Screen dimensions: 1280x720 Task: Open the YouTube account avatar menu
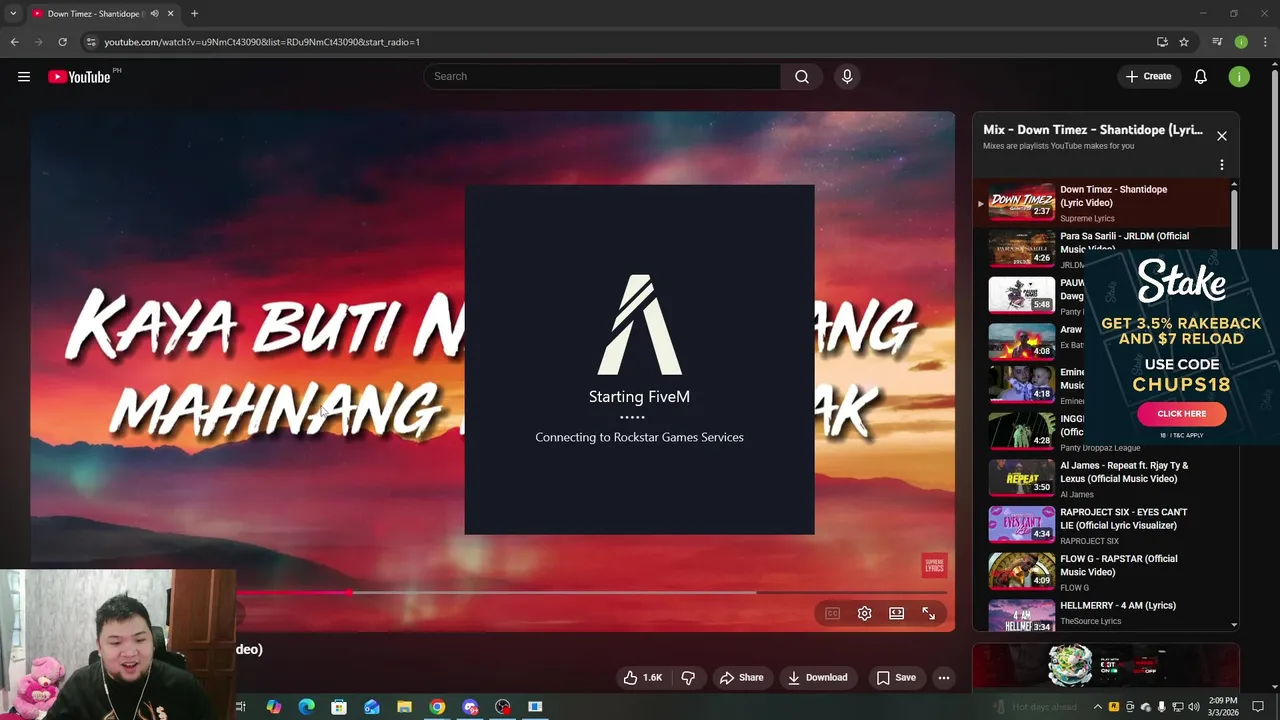tap(1239, 77)
